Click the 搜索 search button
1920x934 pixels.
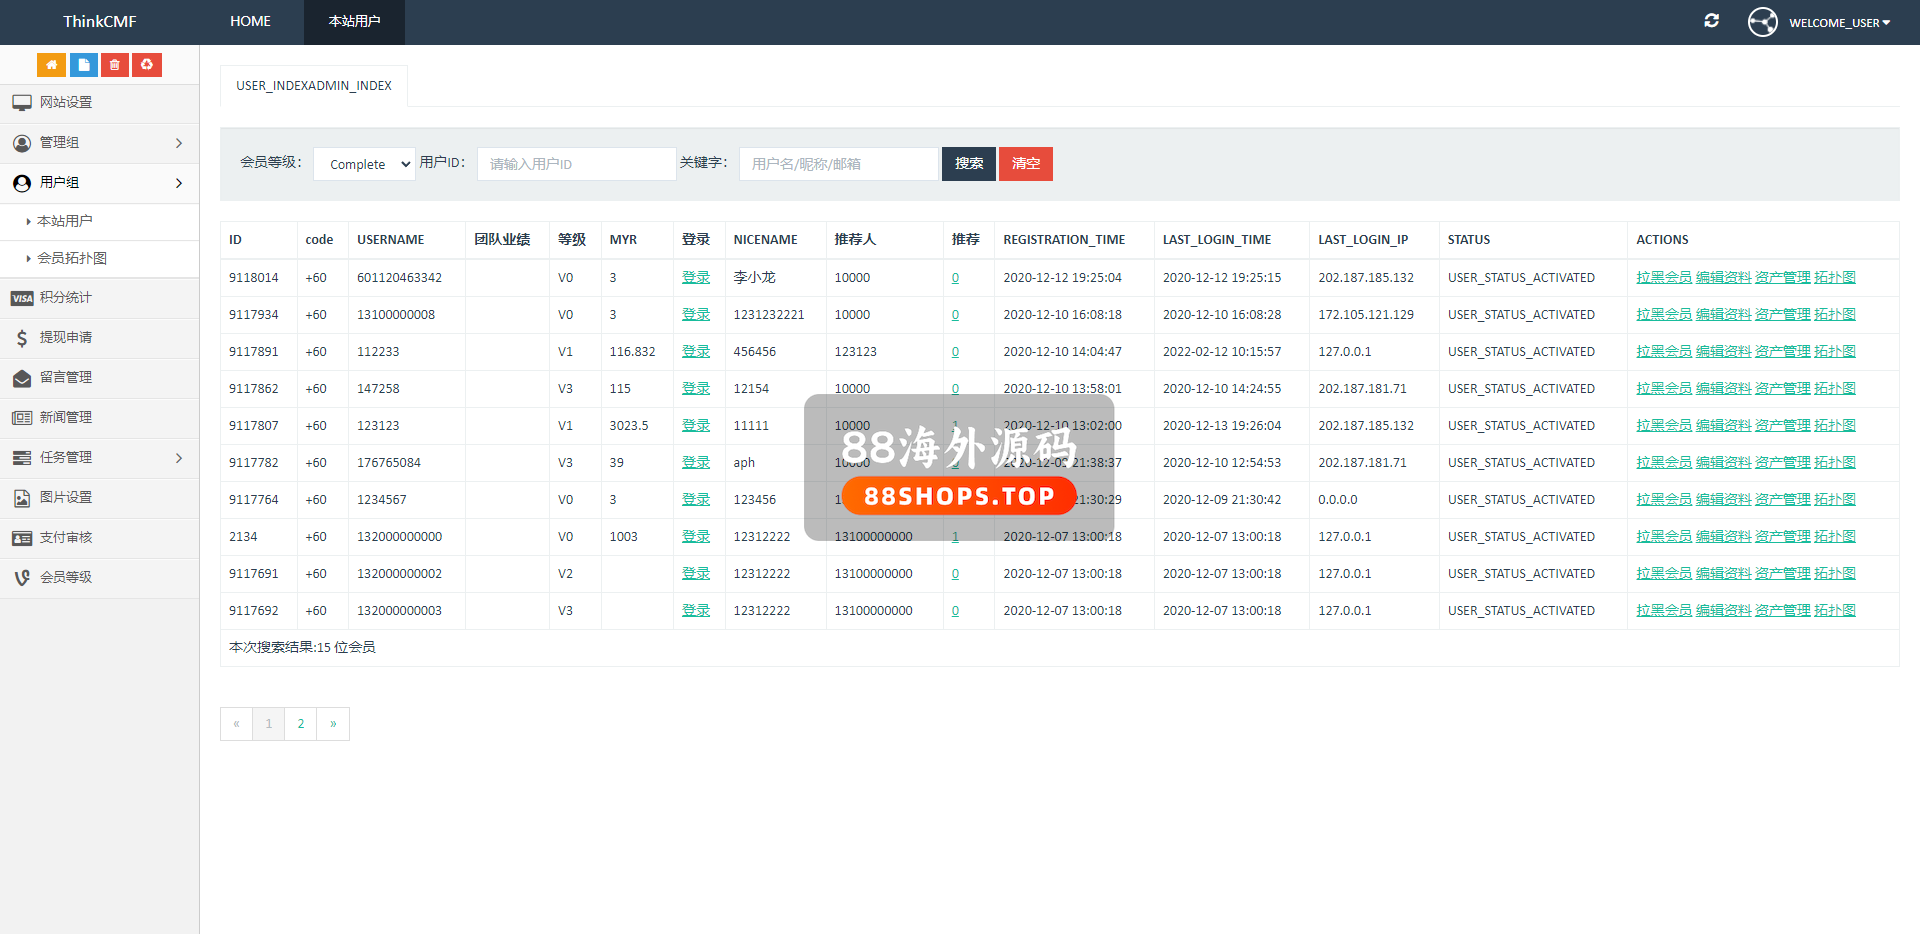(968, 164)
